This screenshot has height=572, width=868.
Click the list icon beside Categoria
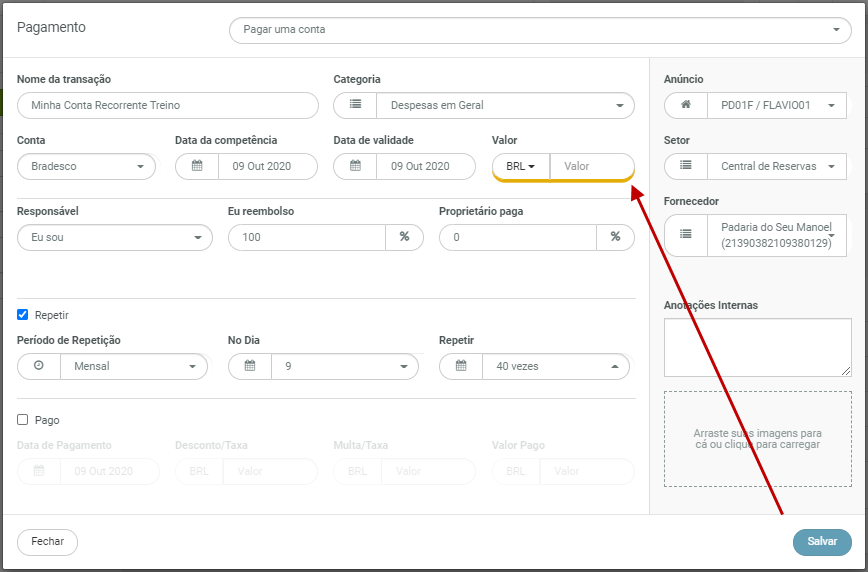tap(355, 105)
